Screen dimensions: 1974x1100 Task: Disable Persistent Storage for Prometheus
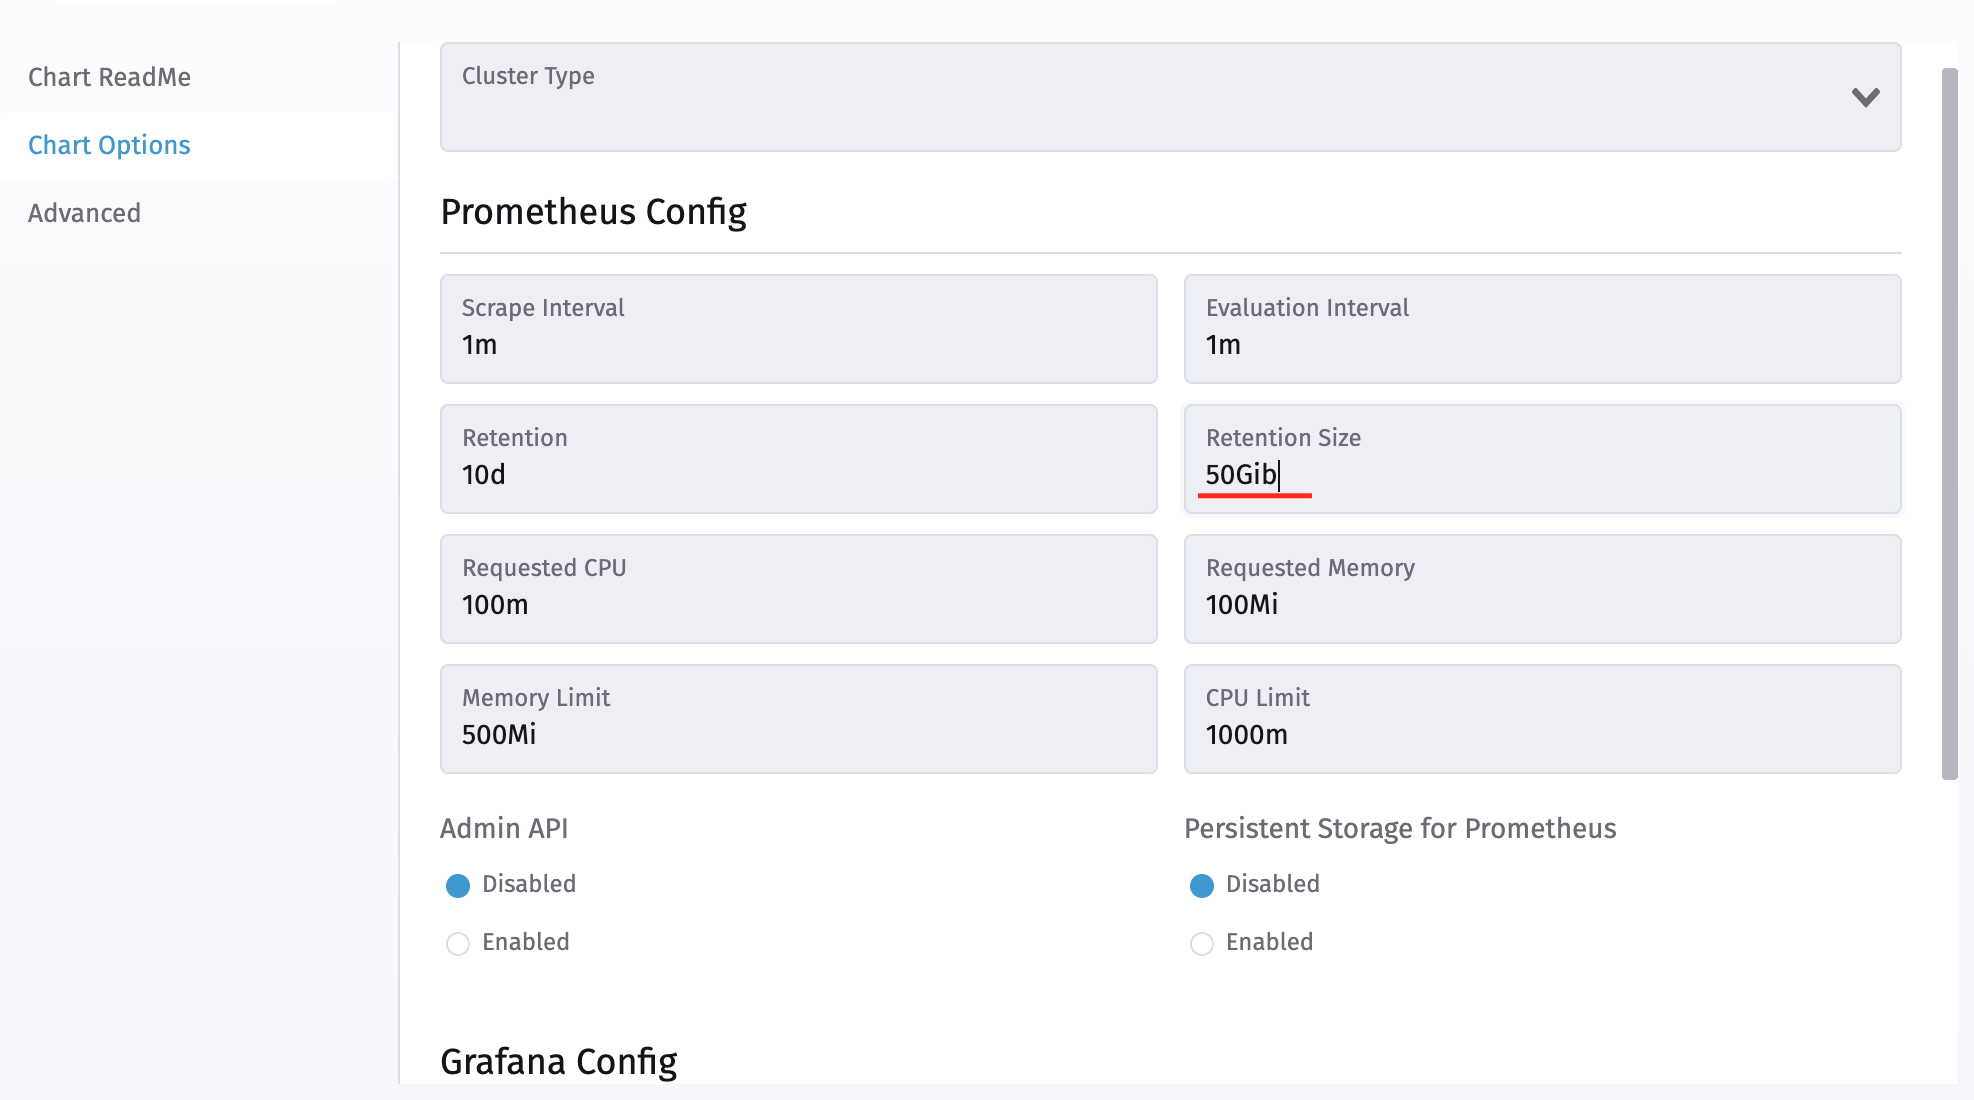pos(1202,884)
